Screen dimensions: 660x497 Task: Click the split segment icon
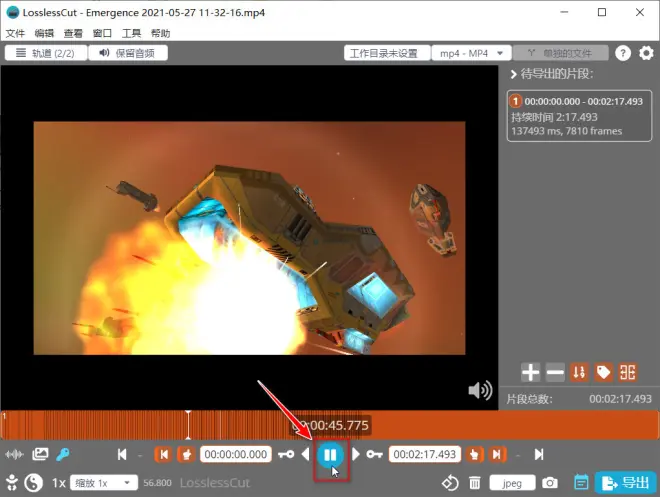coord(628,372)
